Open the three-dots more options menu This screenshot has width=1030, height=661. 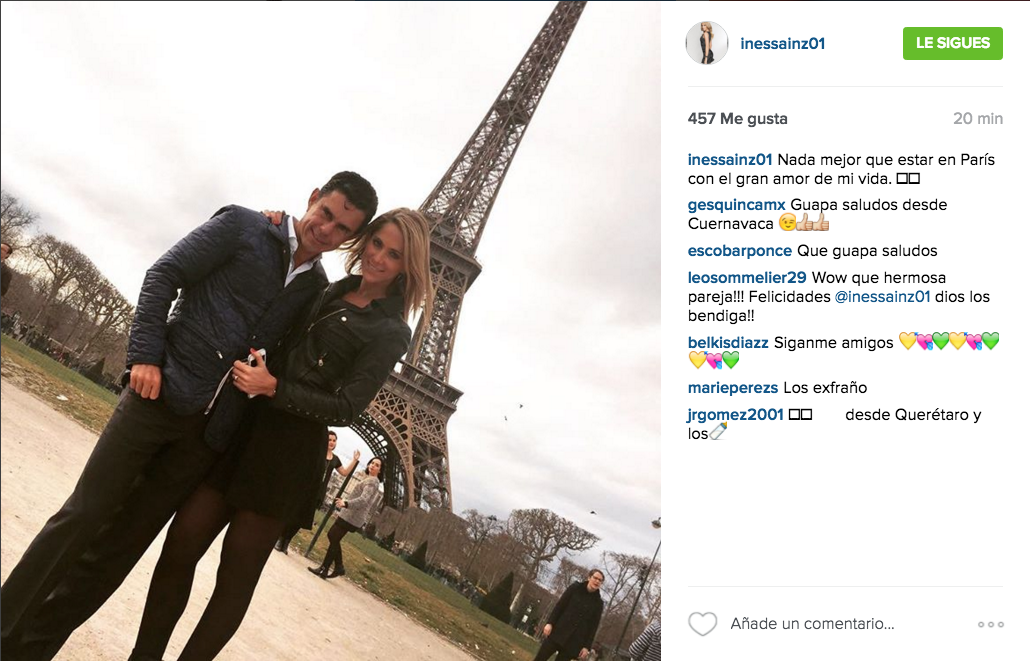point(991,624)
